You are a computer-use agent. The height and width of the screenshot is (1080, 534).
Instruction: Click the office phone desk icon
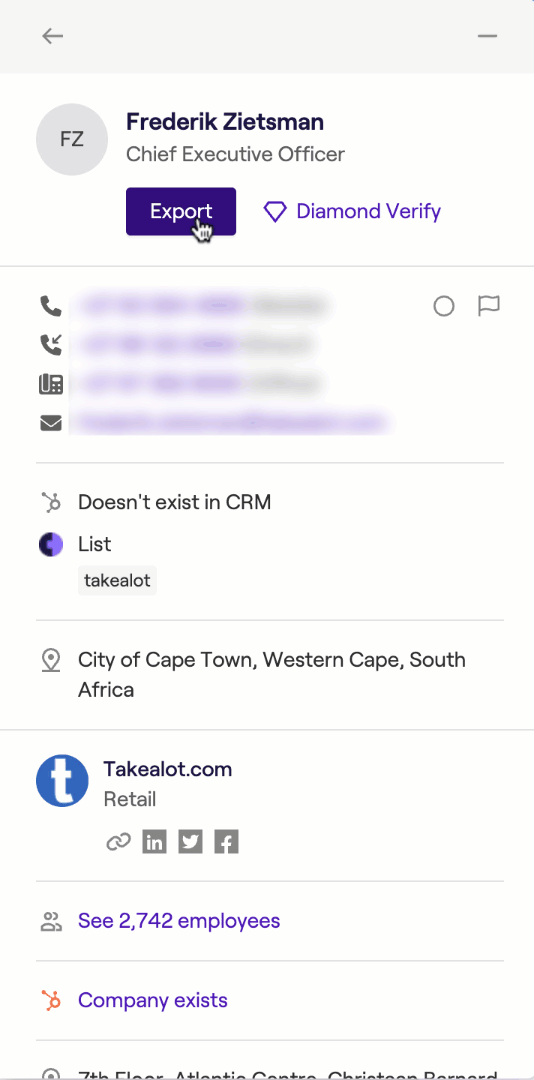[x=51, y=384]
